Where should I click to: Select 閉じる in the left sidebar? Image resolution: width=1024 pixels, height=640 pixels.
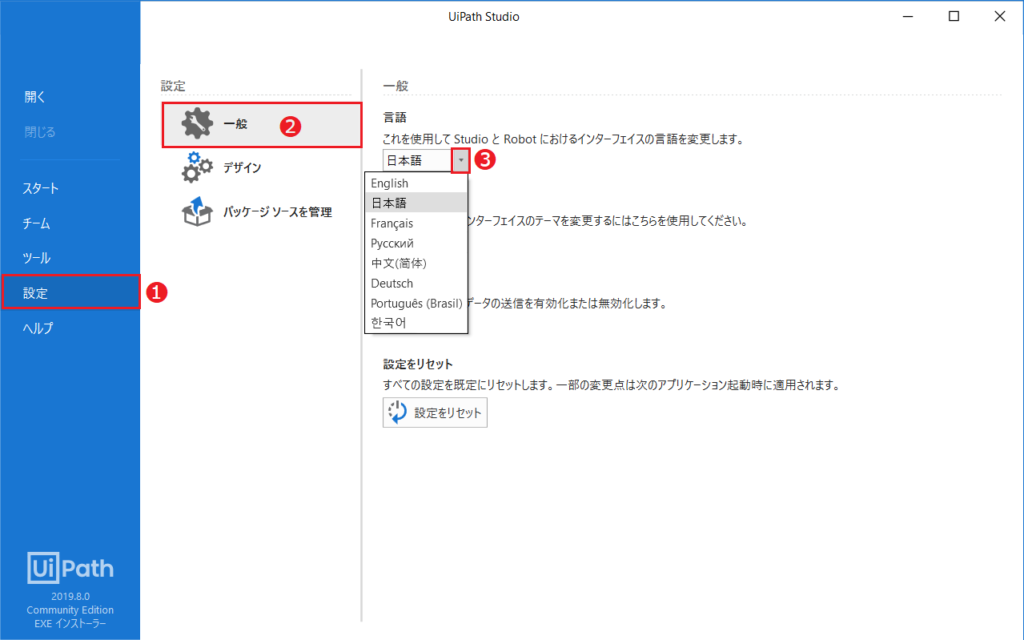point(40,132)
